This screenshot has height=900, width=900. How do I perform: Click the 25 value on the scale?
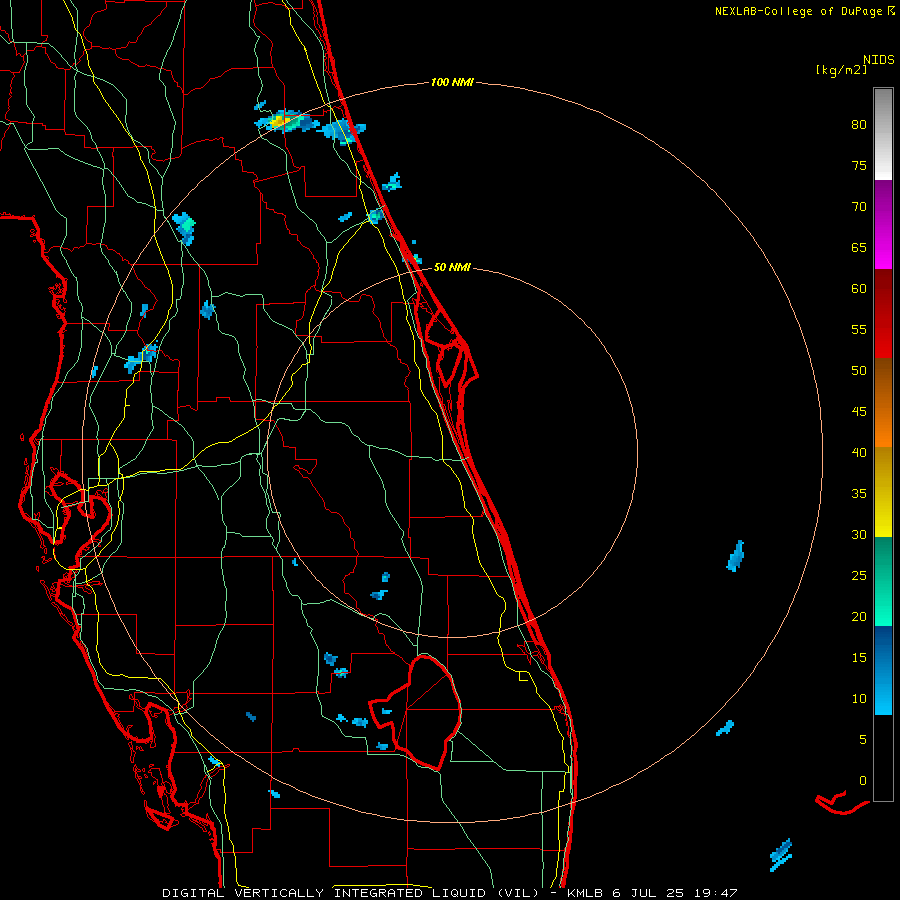(859, 576)
